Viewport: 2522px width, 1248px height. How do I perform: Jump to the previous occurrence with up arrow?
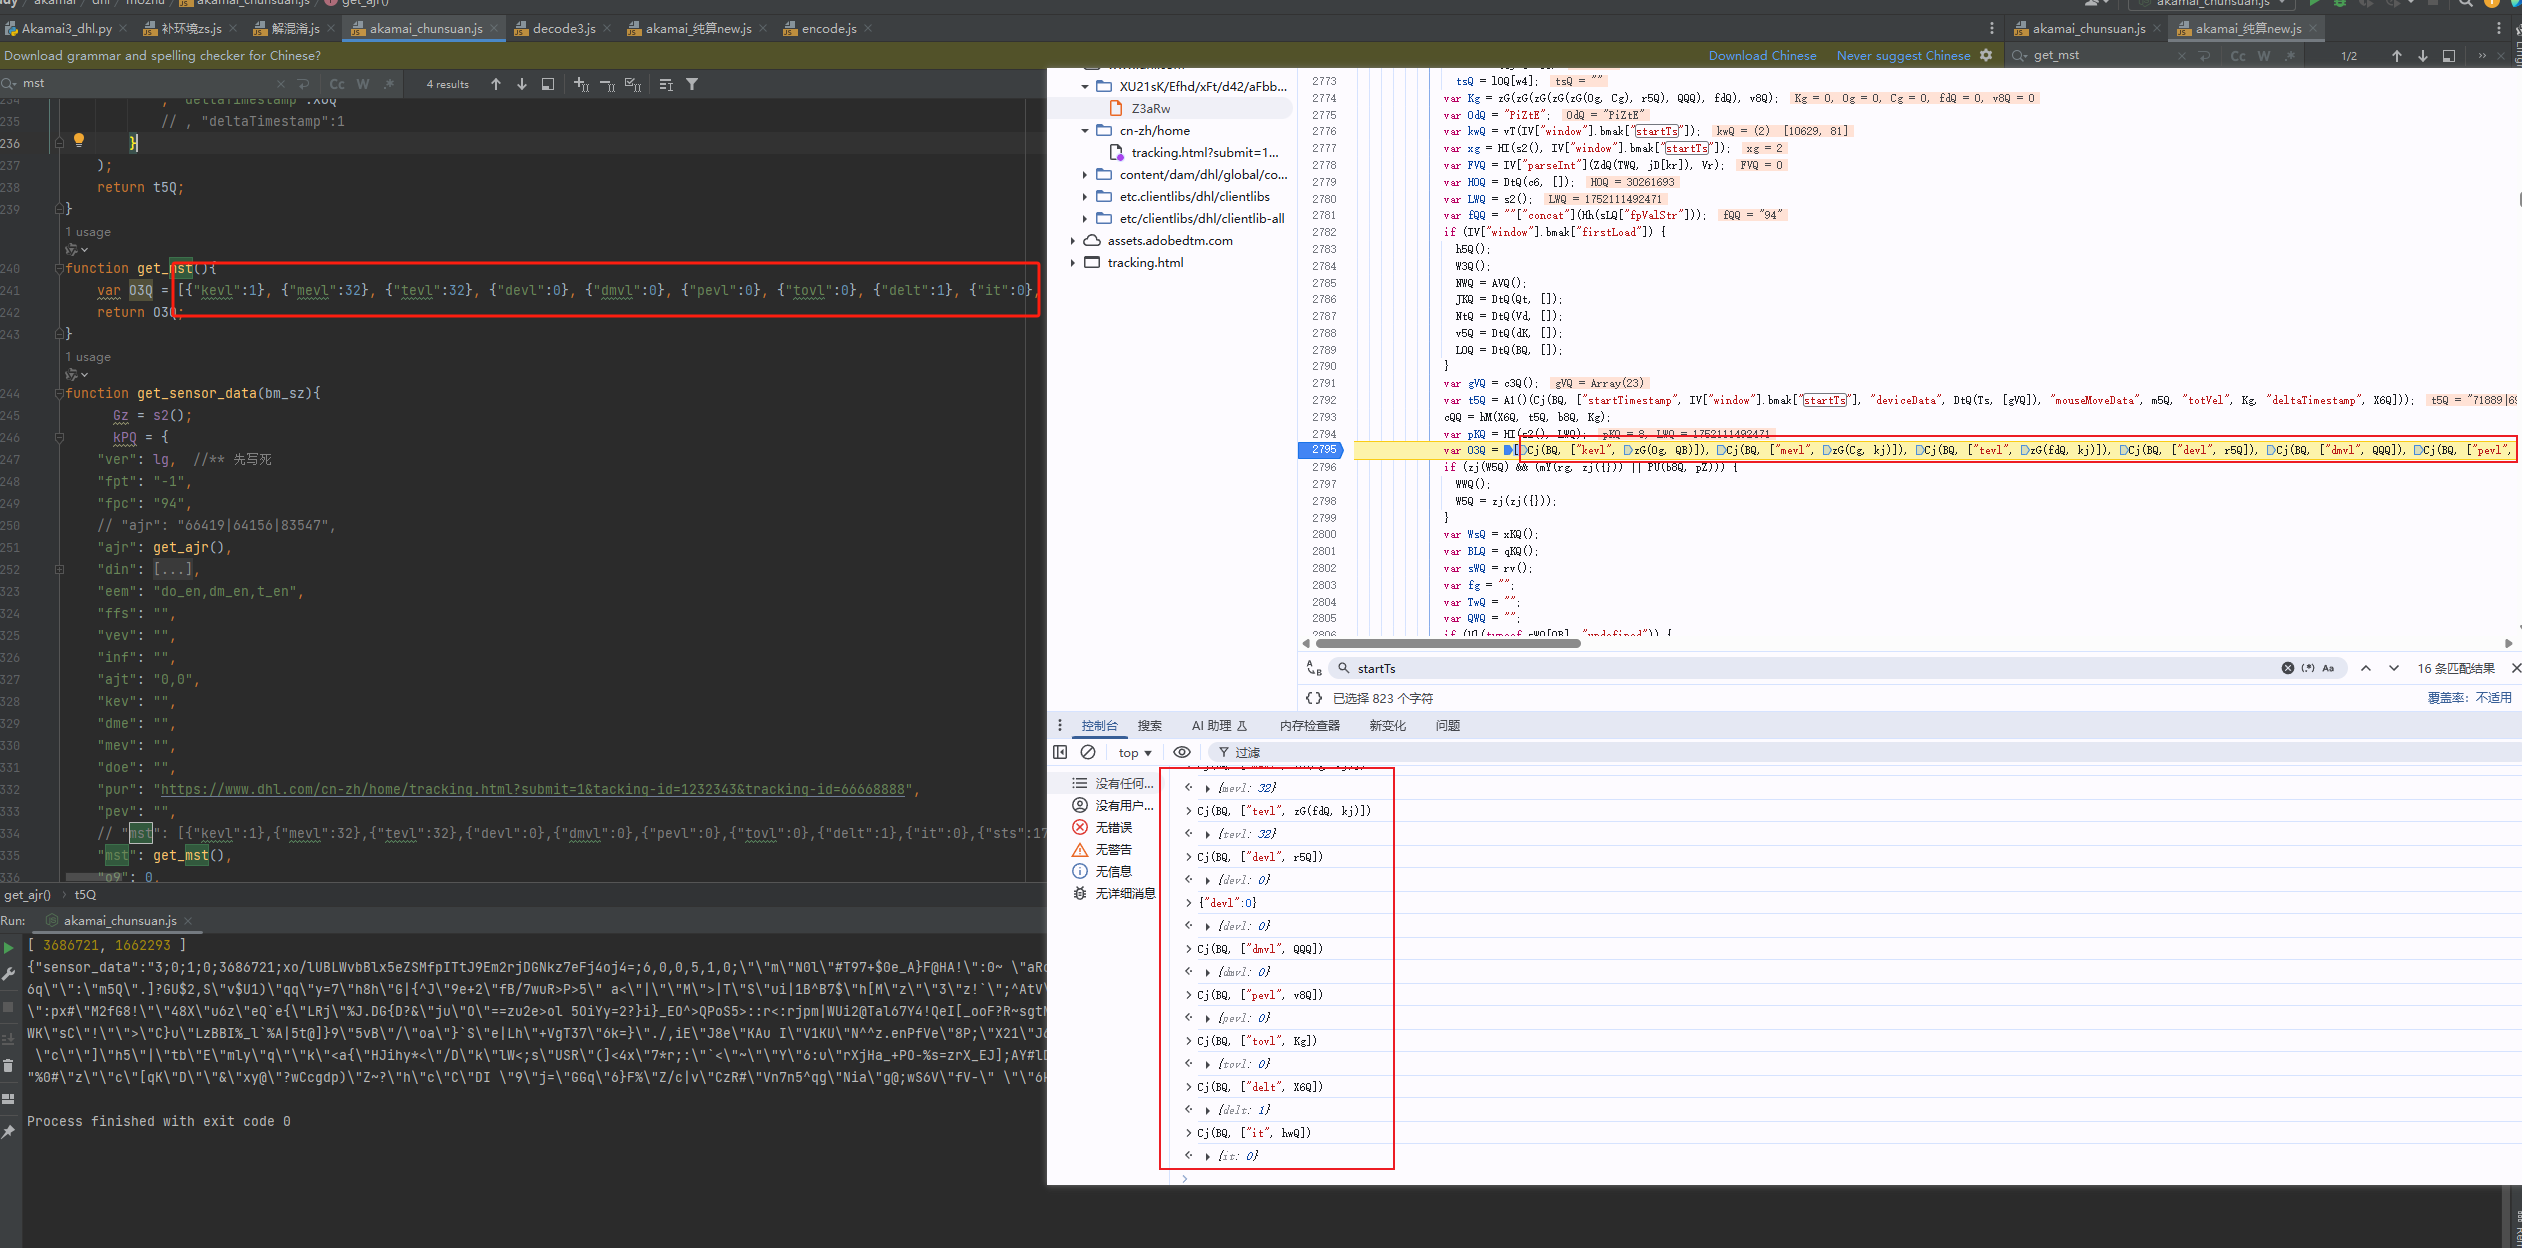click(496, 84)
